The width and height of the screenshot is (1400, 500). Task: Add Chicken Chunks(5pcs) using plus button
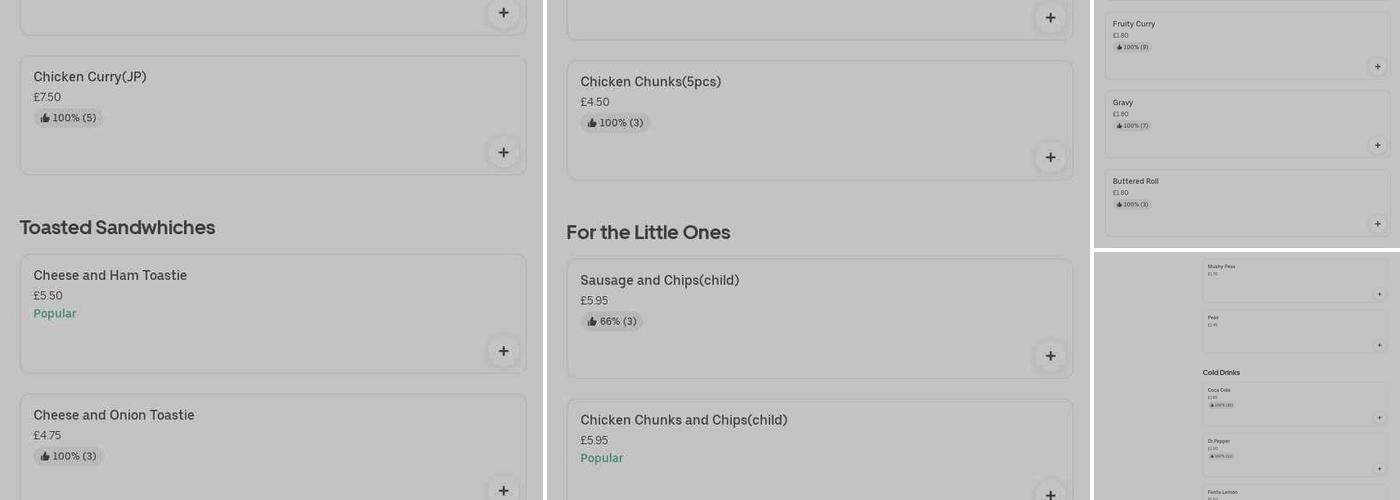[x=1050, y=157]
